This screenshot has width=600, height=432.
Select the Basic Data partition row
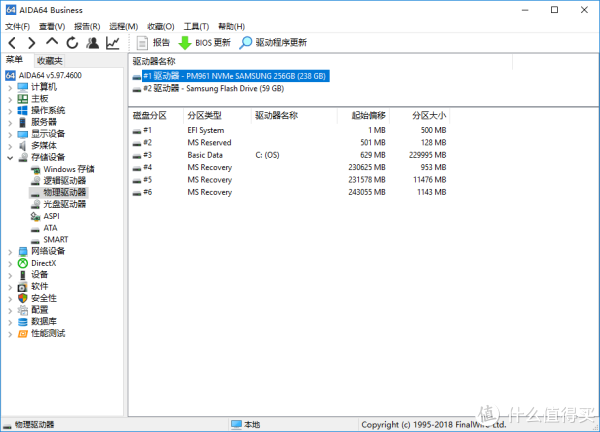pos(290,155)
